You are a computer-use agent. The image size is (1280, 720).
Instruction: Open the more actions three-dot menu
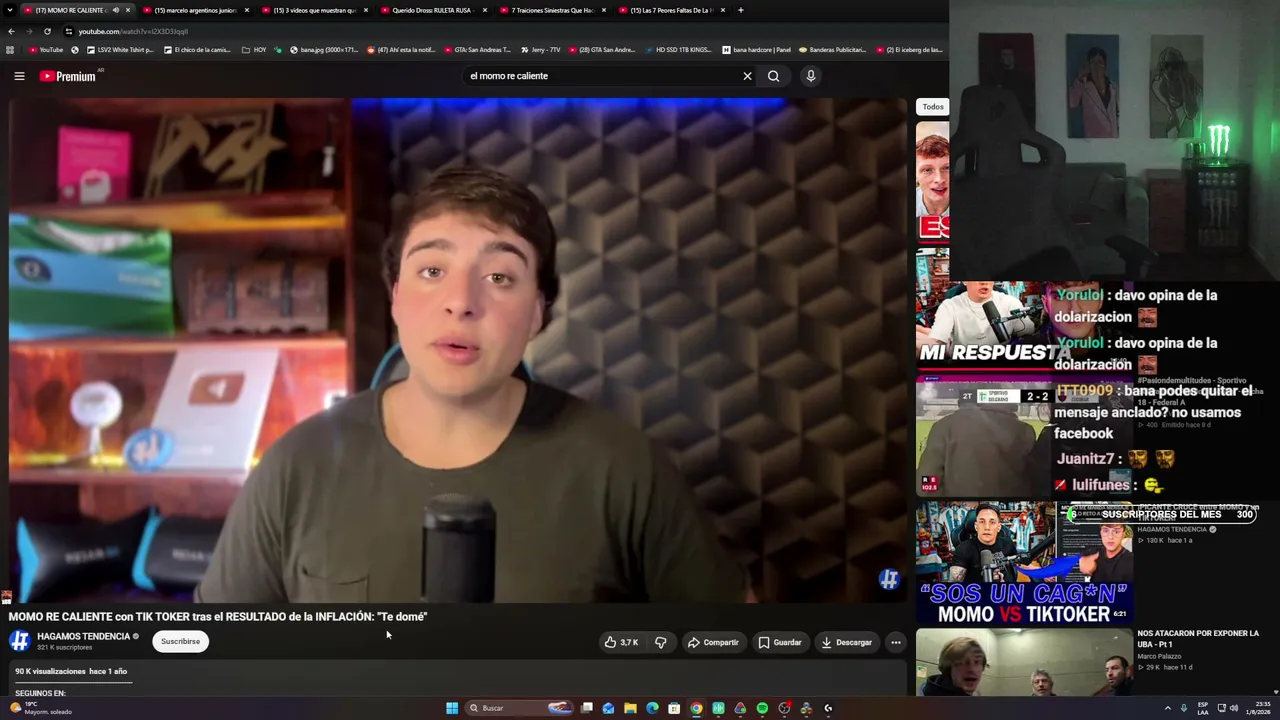coord(896,642)
